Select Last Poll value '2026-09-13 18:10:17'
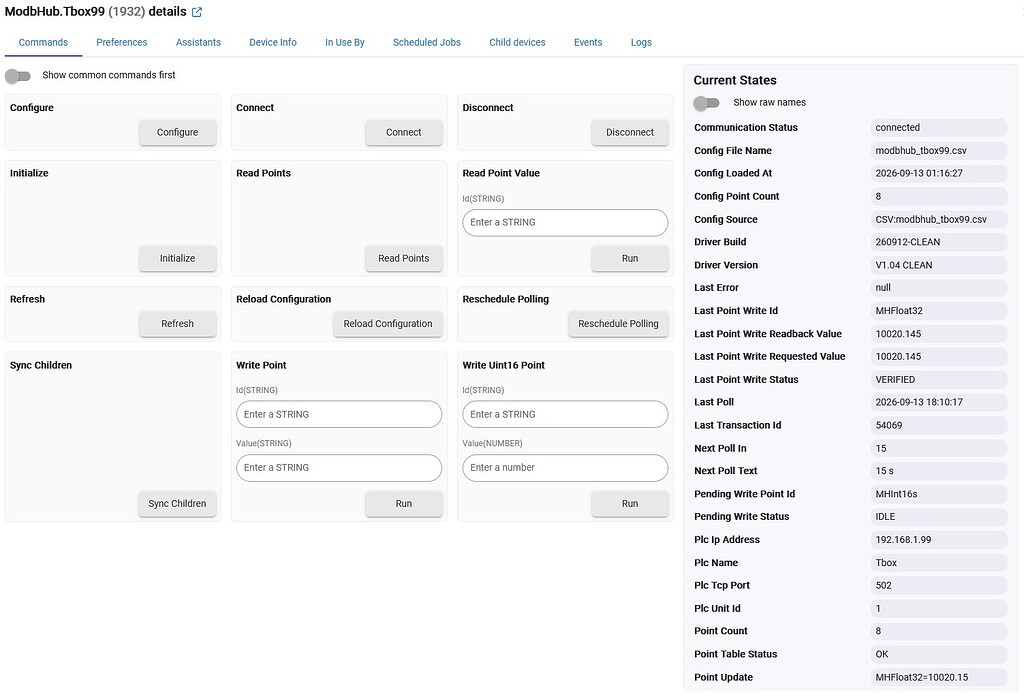This screenshot has height=699, width=1024. tap(938, 402)
